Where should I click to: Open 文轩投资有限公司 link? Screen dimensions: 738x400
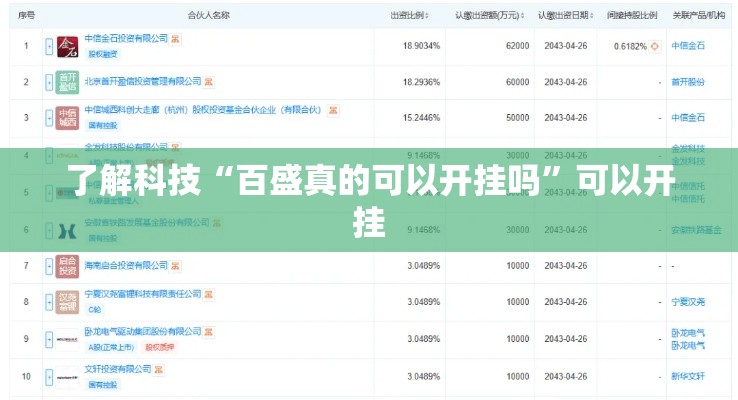tap(118, 369)
